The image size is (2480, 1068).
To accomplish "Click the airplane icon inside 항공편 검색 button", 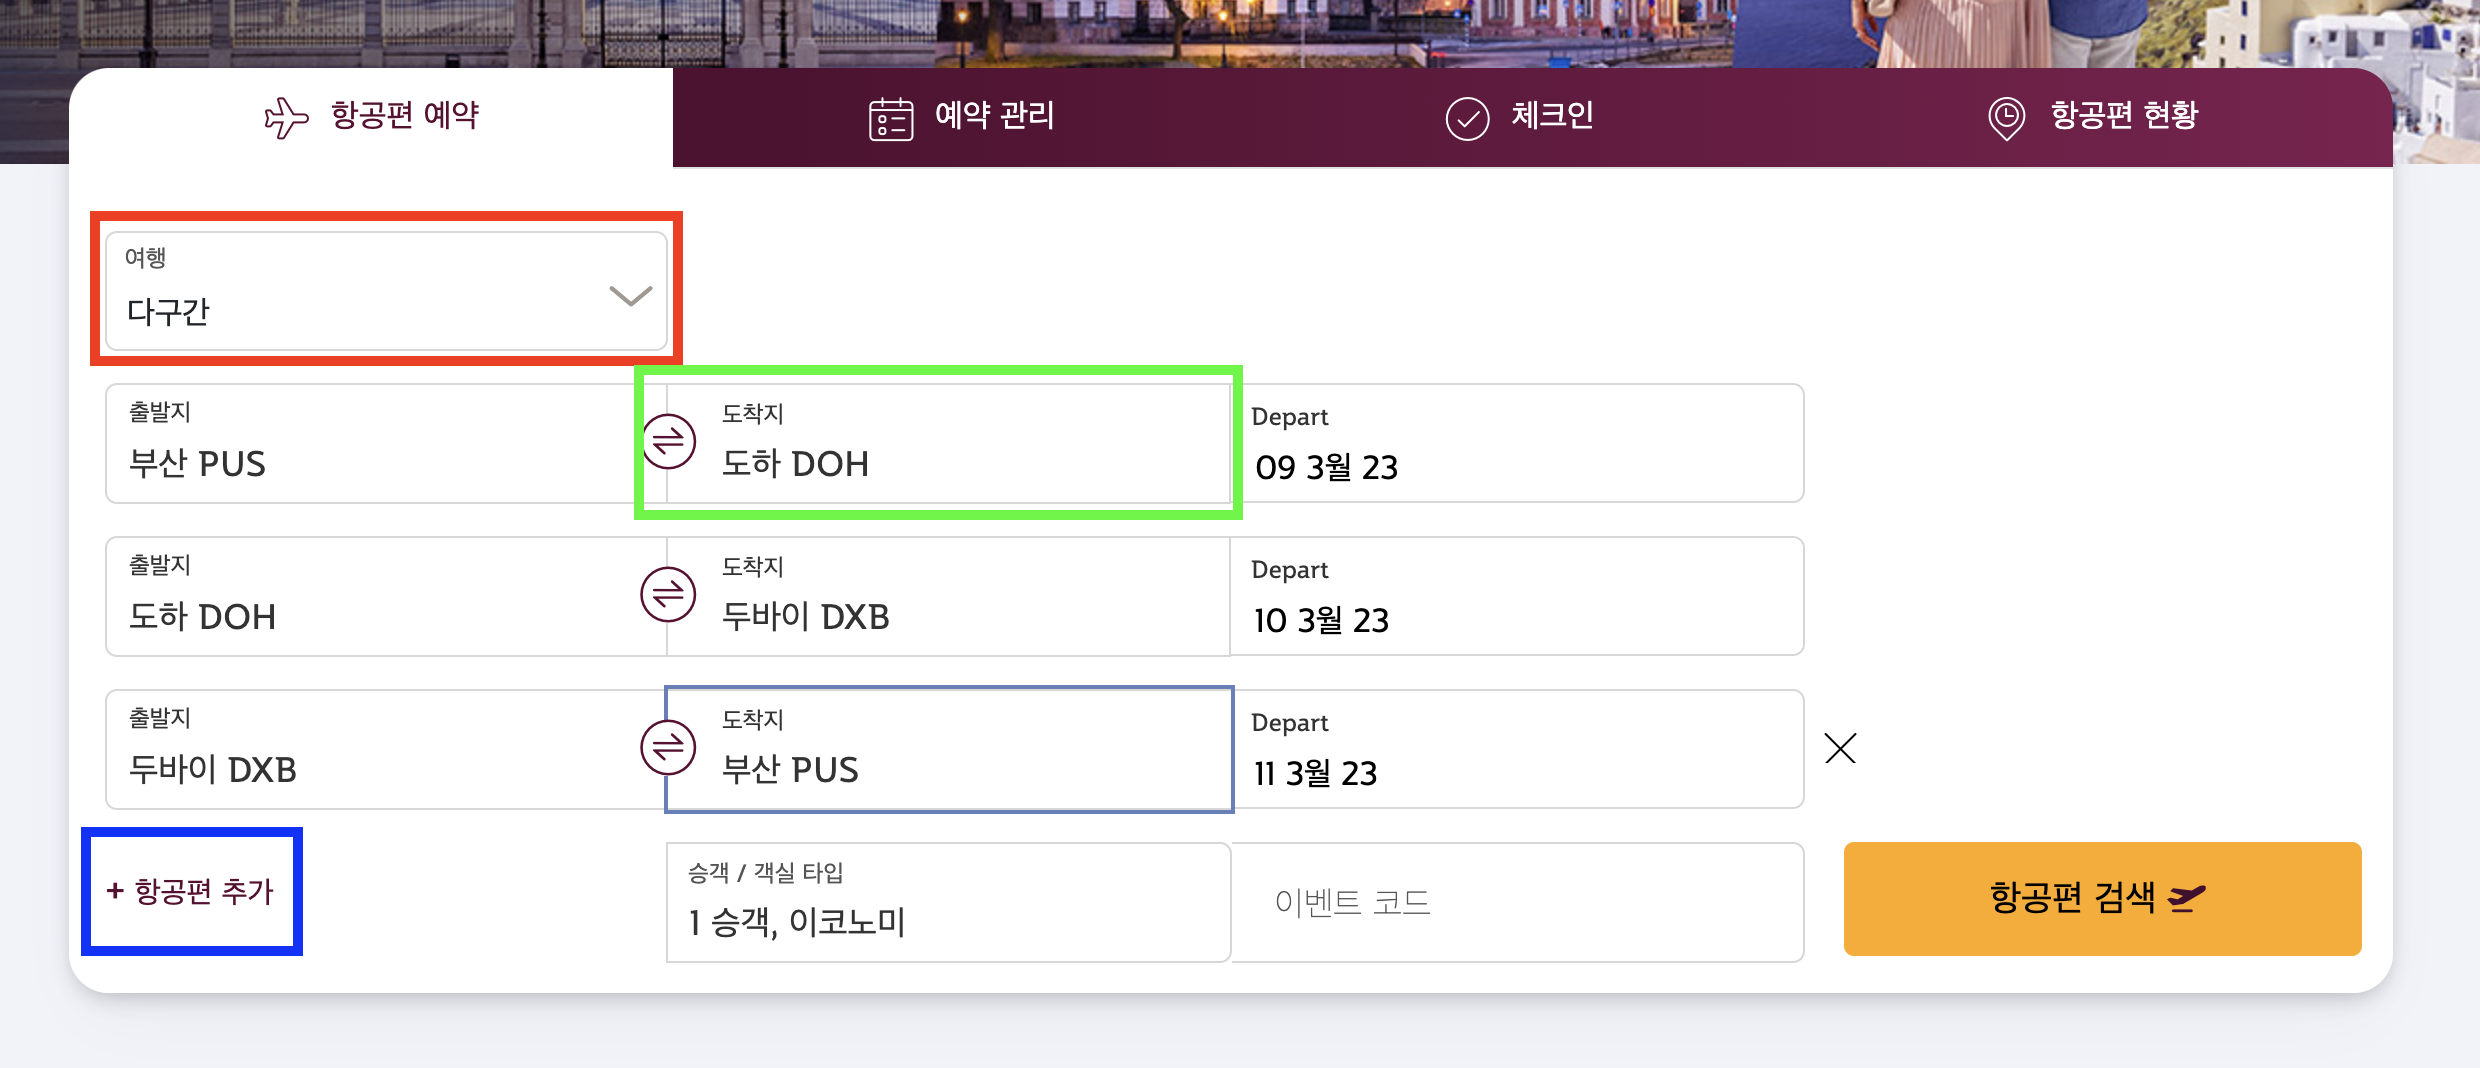I will point(2184,897).
